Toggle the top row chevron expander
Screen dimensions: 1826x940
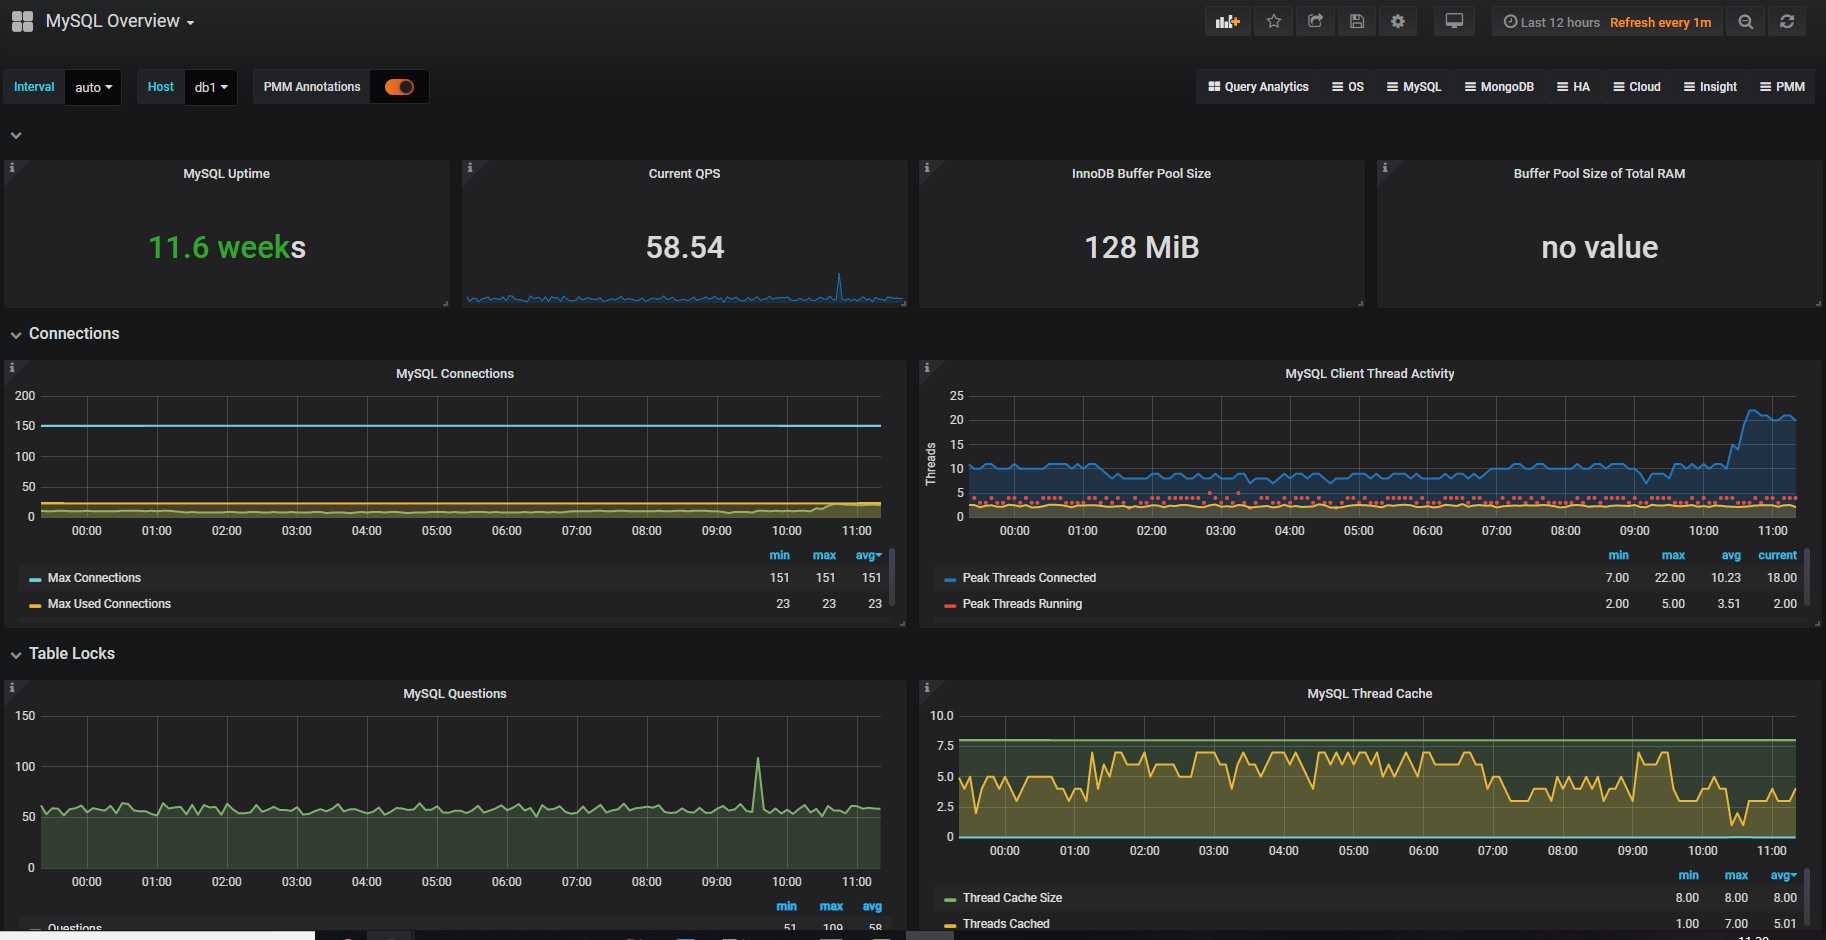(x=16, y=136)
